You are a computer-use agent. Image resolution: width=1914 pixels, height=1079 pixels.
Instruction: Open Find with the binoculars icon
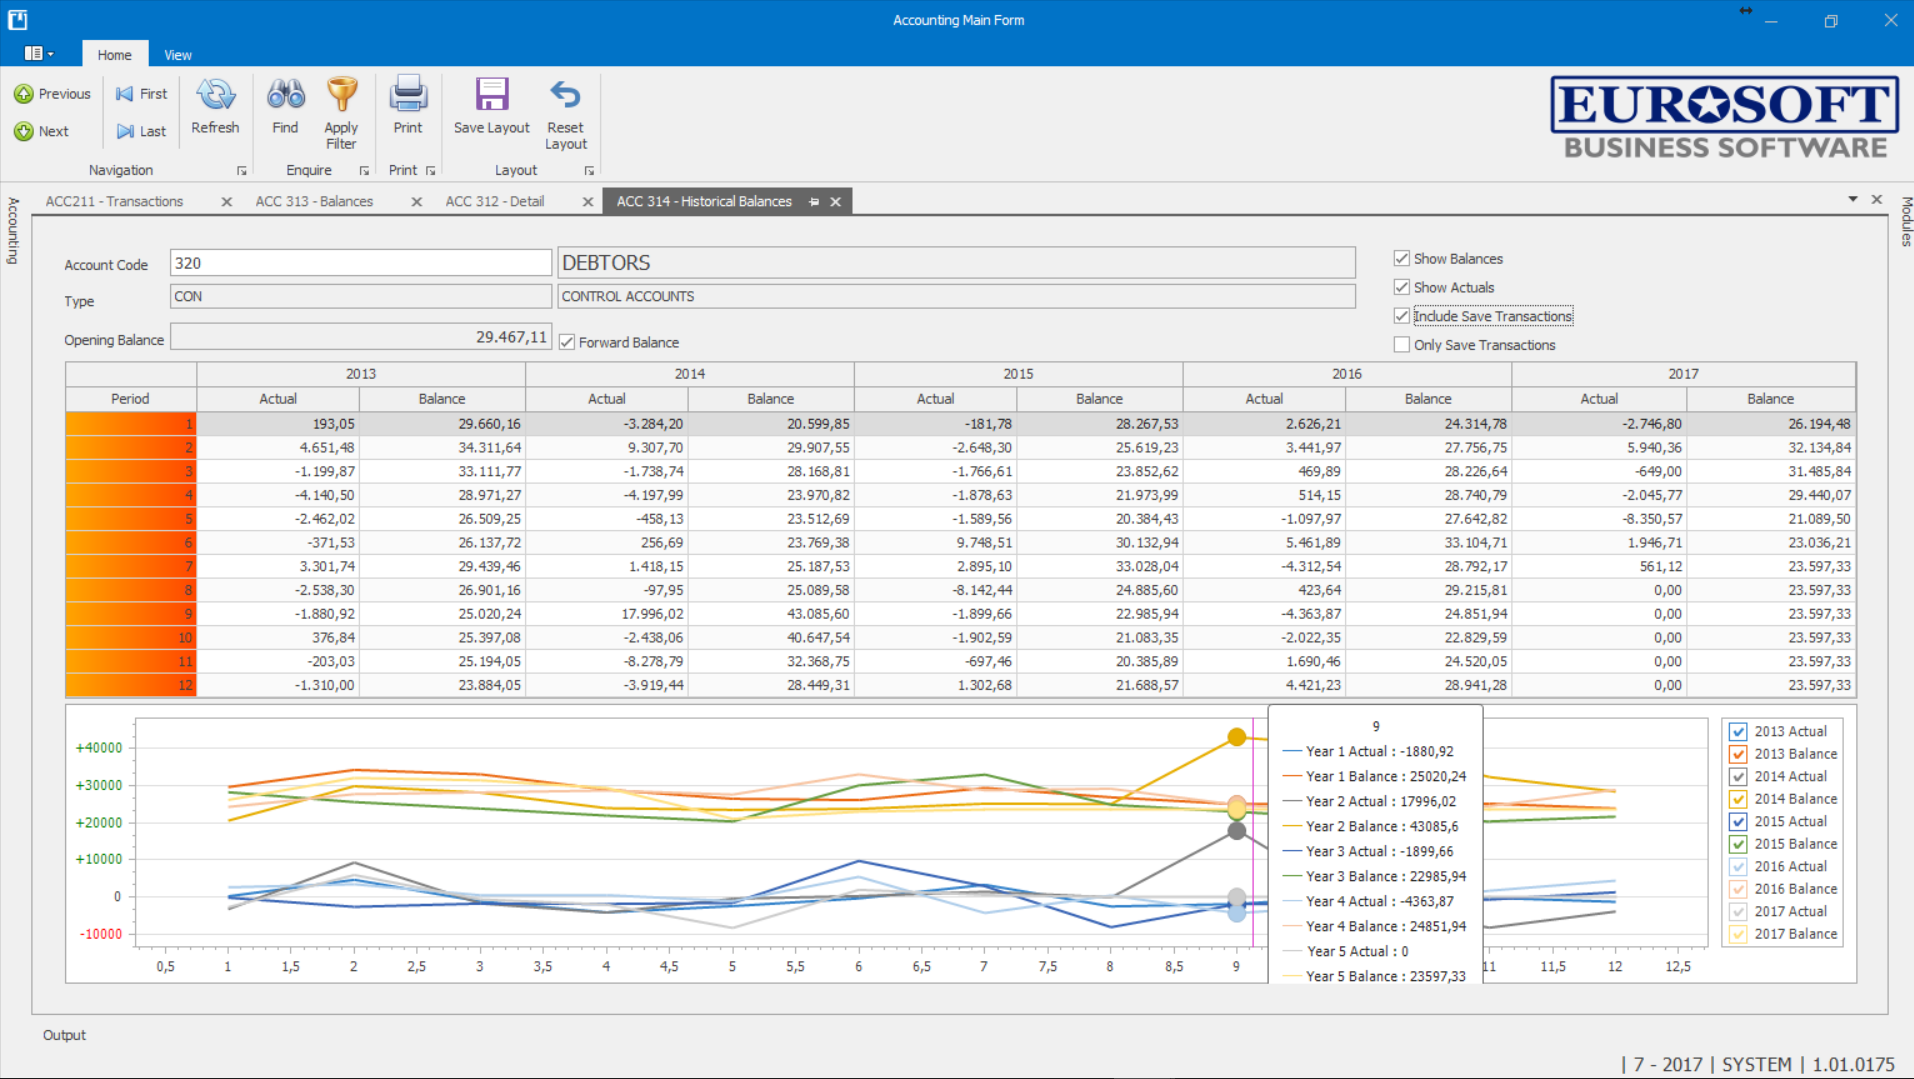click(285, 96)
